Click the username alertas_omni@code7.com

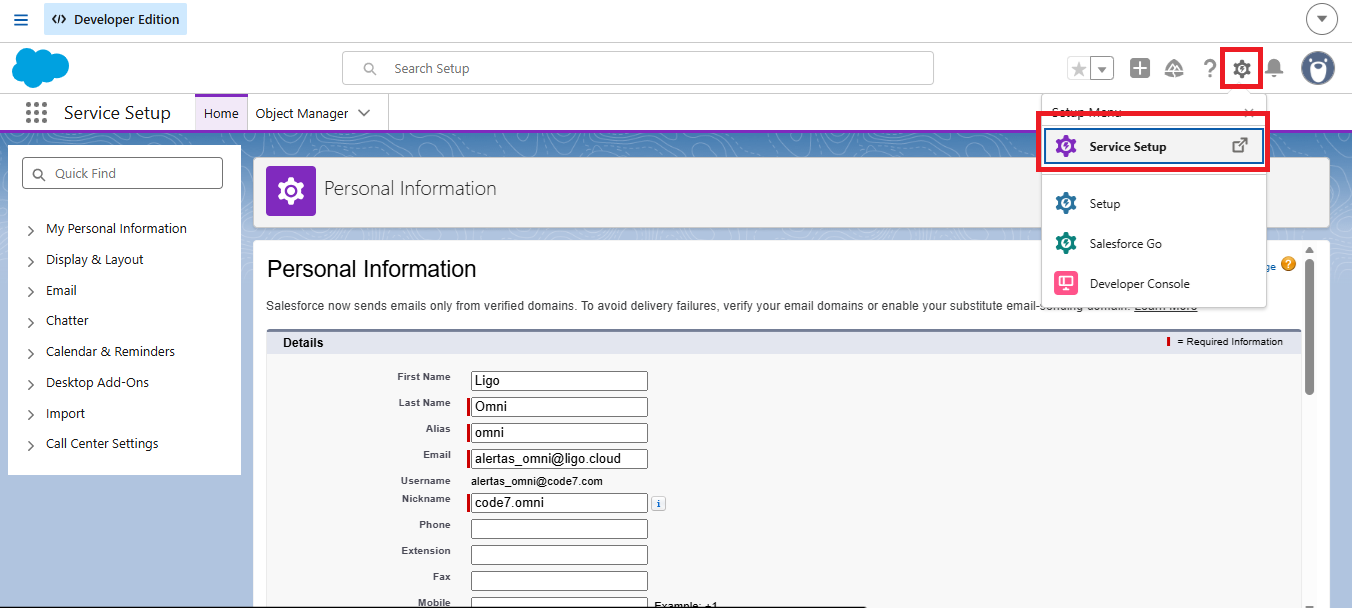point(537,481)
